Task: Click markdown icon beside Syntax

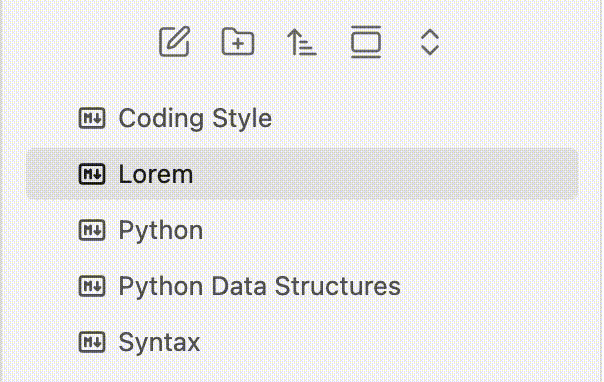Action: (x=92, y=342)
